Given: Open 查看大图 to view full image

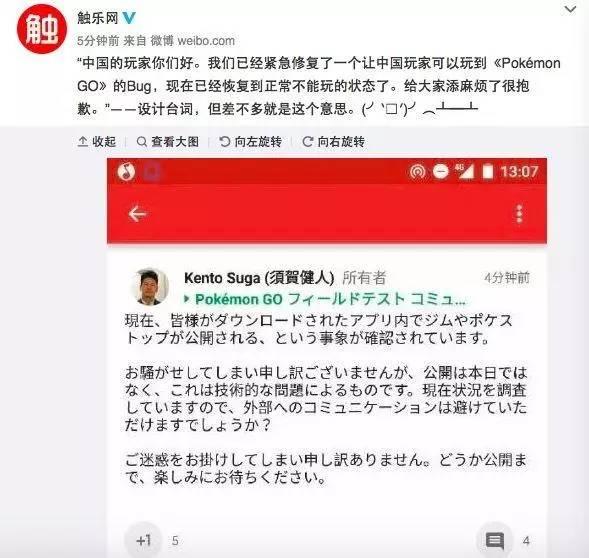Looking at the screenshot, I should (x=168, y=142).
